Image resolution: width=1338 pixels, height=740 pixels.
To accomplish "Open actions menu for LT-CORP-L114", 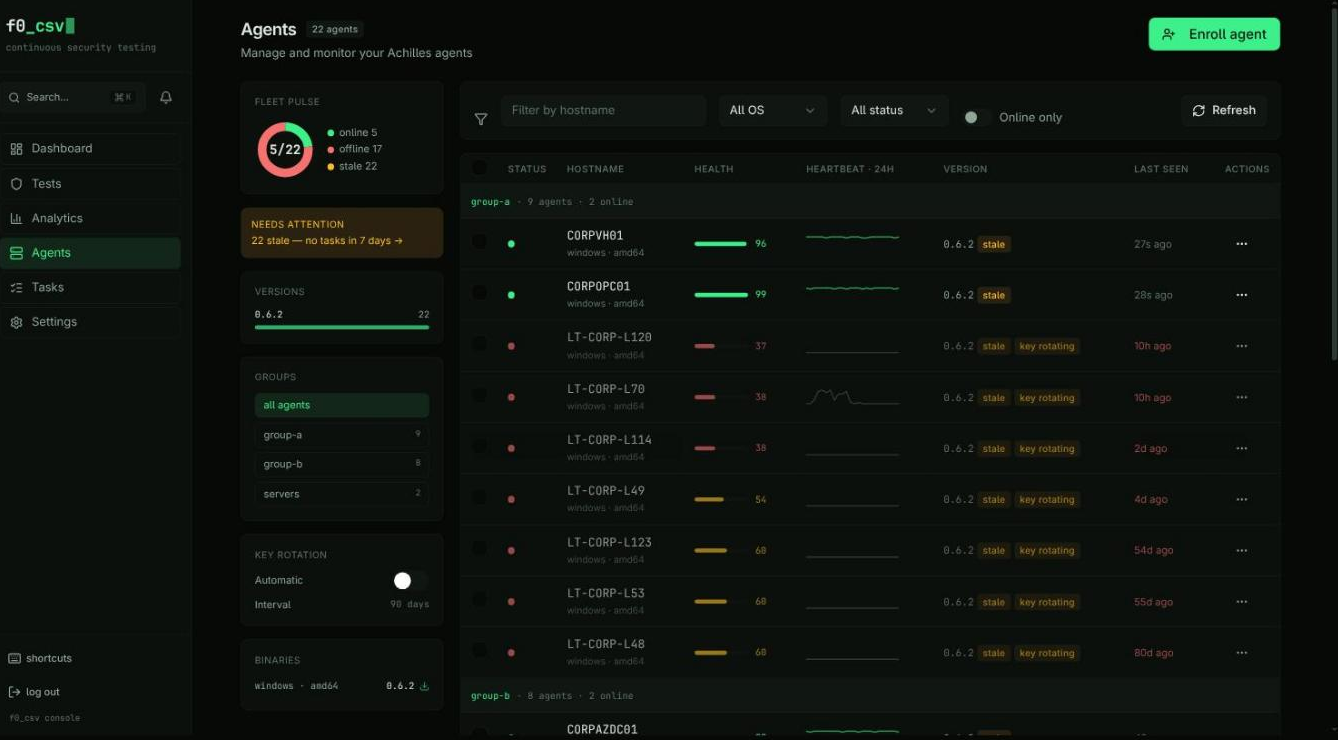I will (x=1242, y=448).
